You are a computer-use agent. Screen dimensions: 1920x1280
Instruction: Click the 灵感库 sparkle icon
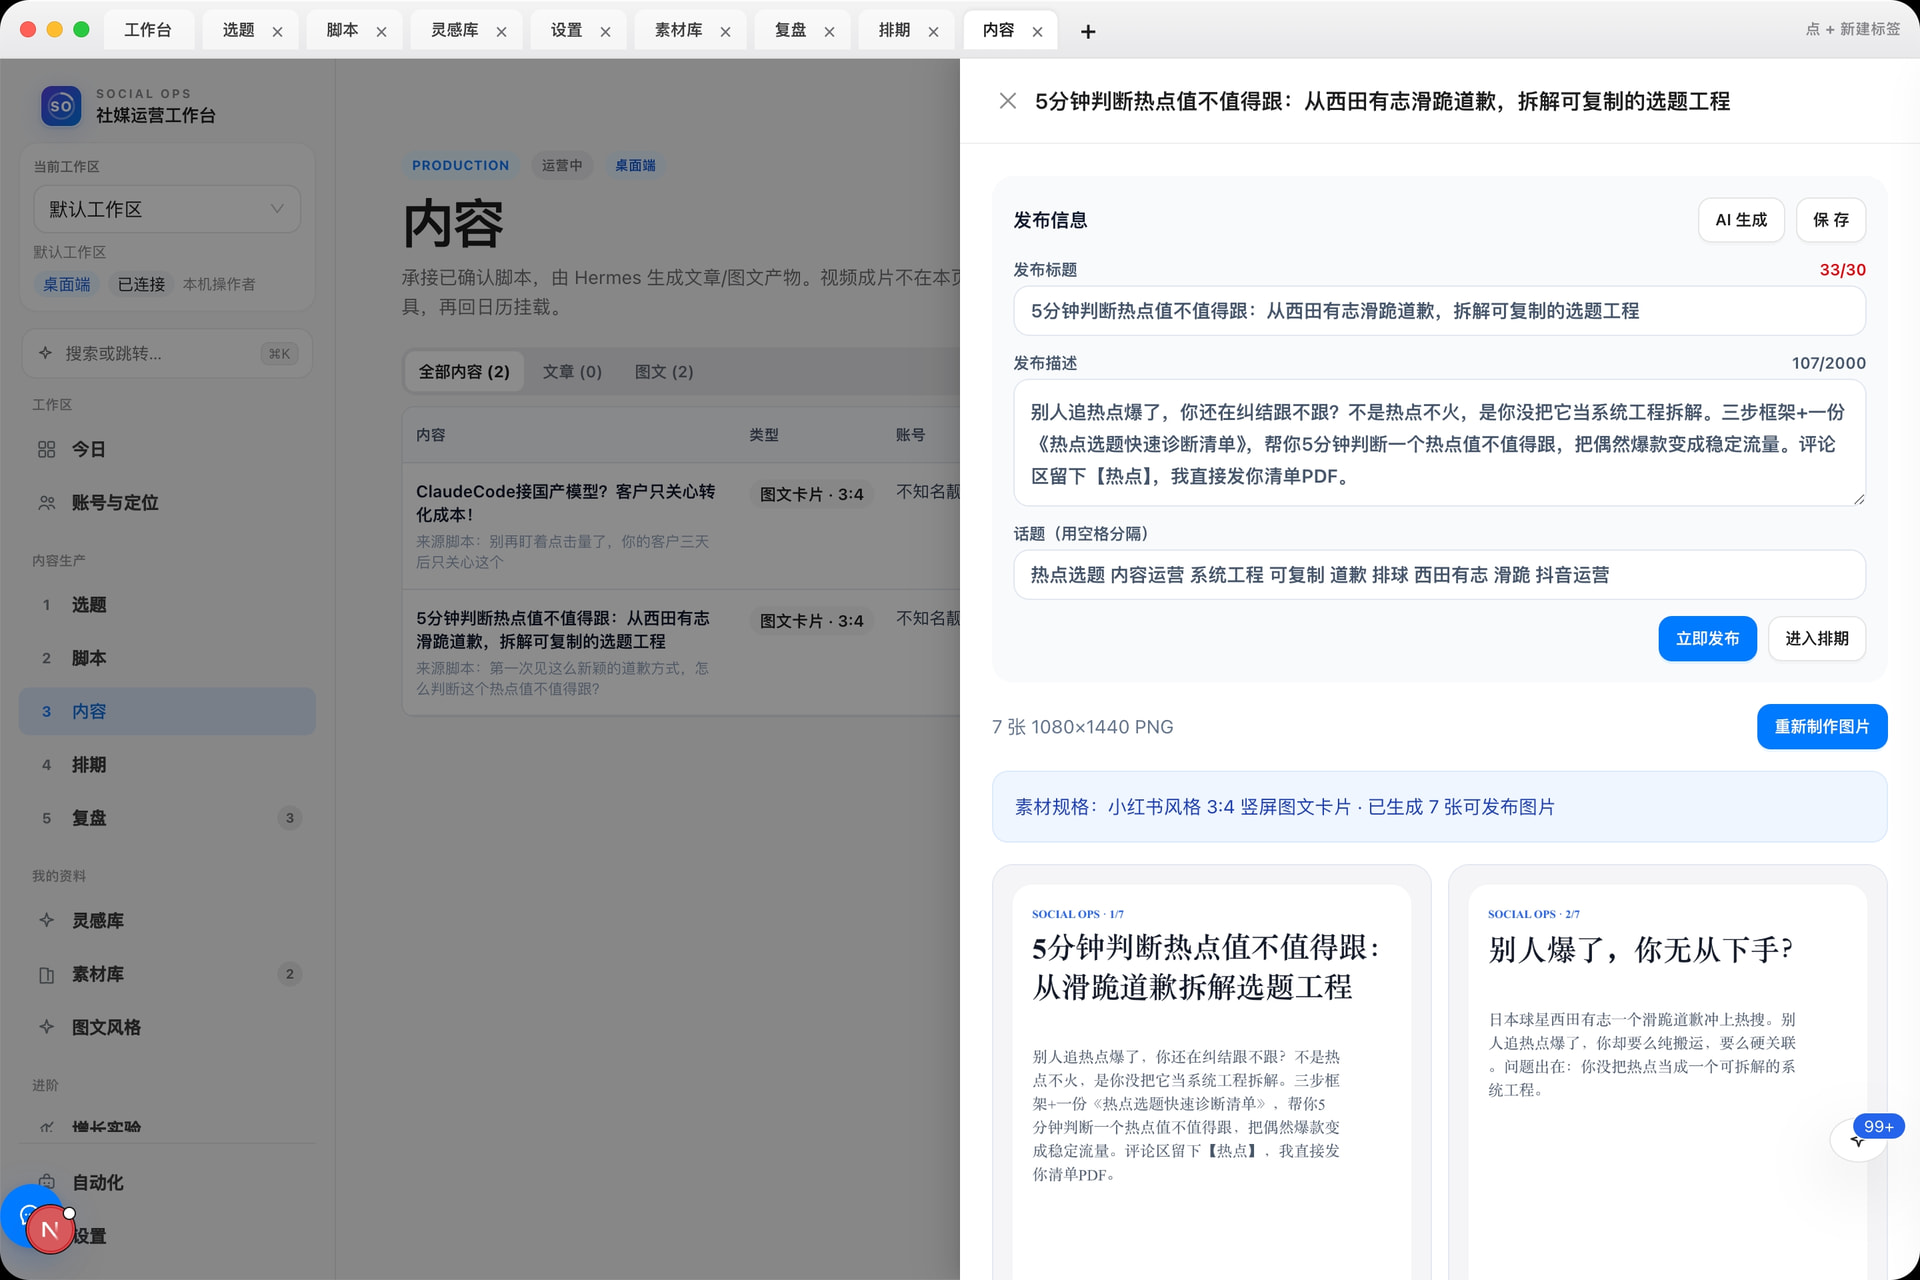(46, 920)
